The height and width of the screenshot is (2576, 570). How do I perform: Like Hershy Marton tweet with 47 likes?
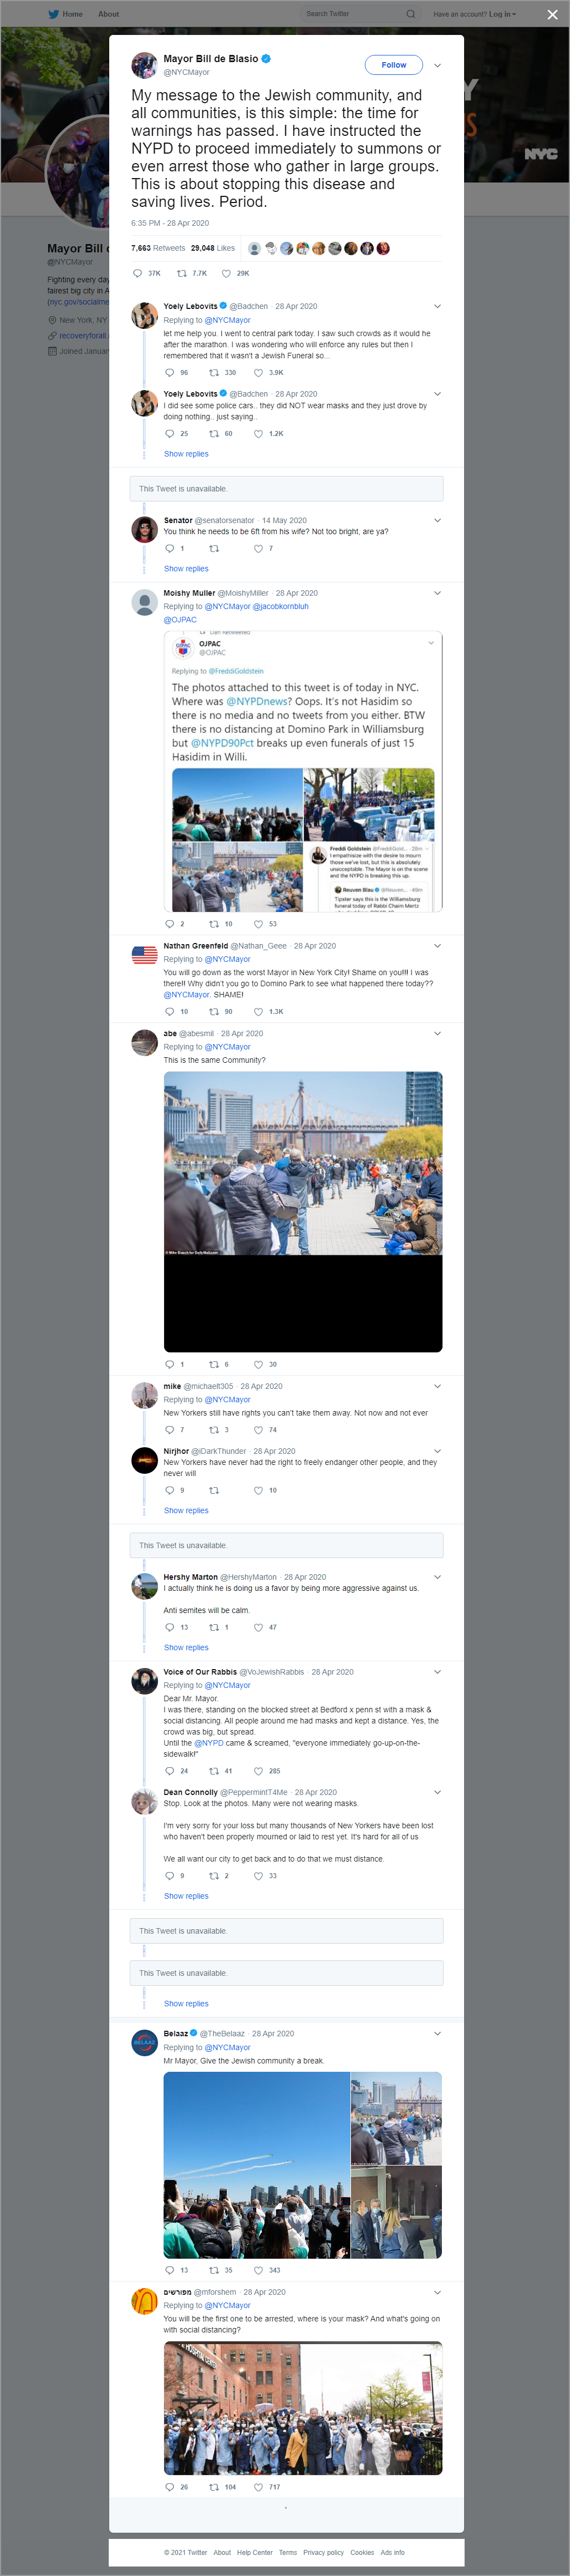(259, 1627)
